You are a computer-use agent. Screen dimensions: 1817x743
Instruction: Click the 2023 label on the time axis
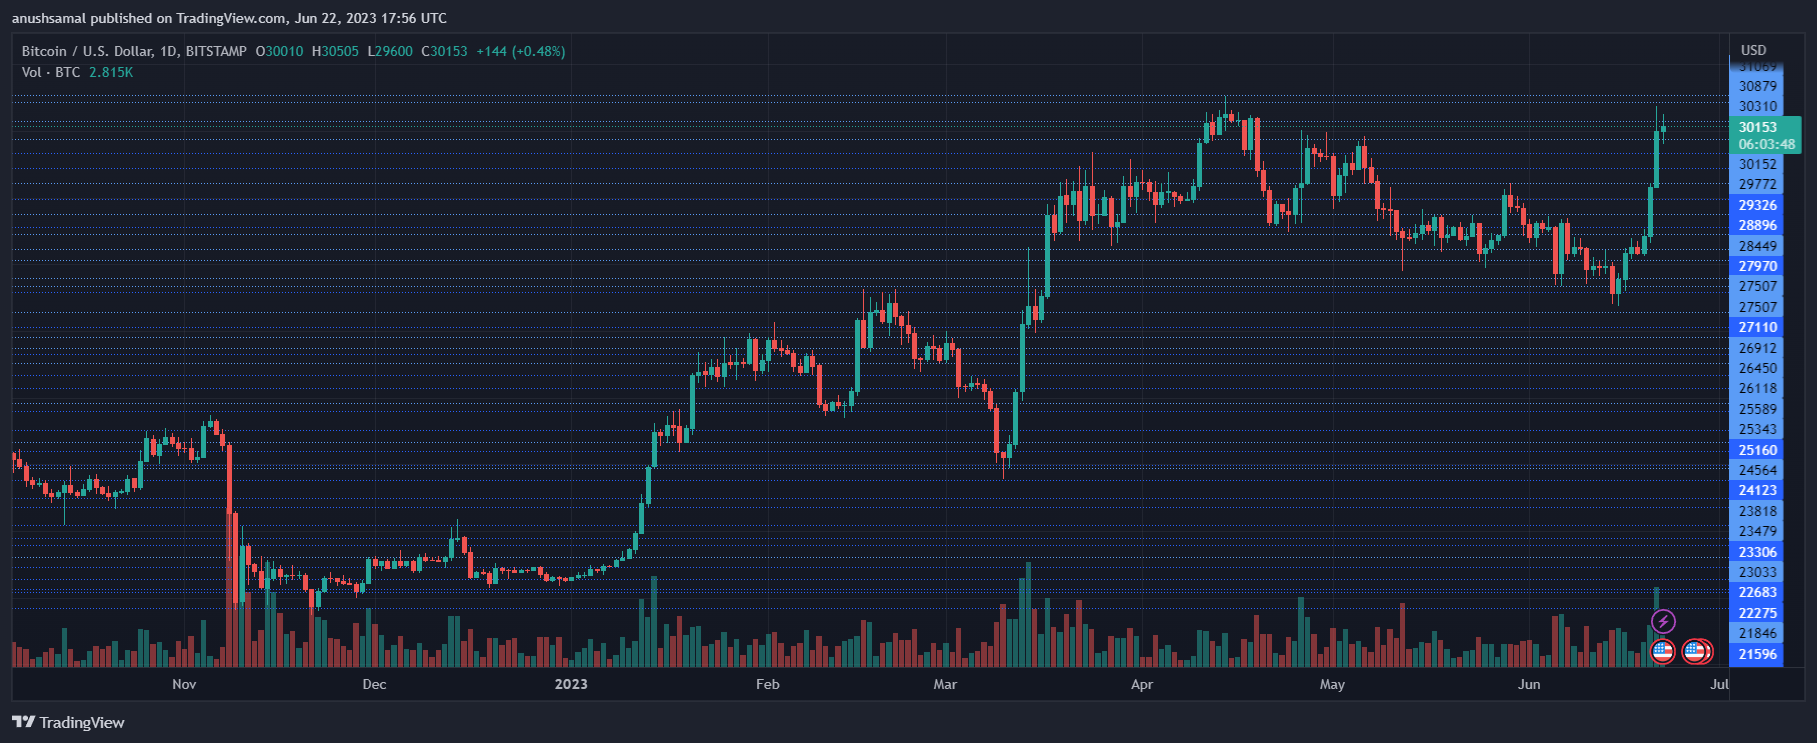tap(570, 685)
